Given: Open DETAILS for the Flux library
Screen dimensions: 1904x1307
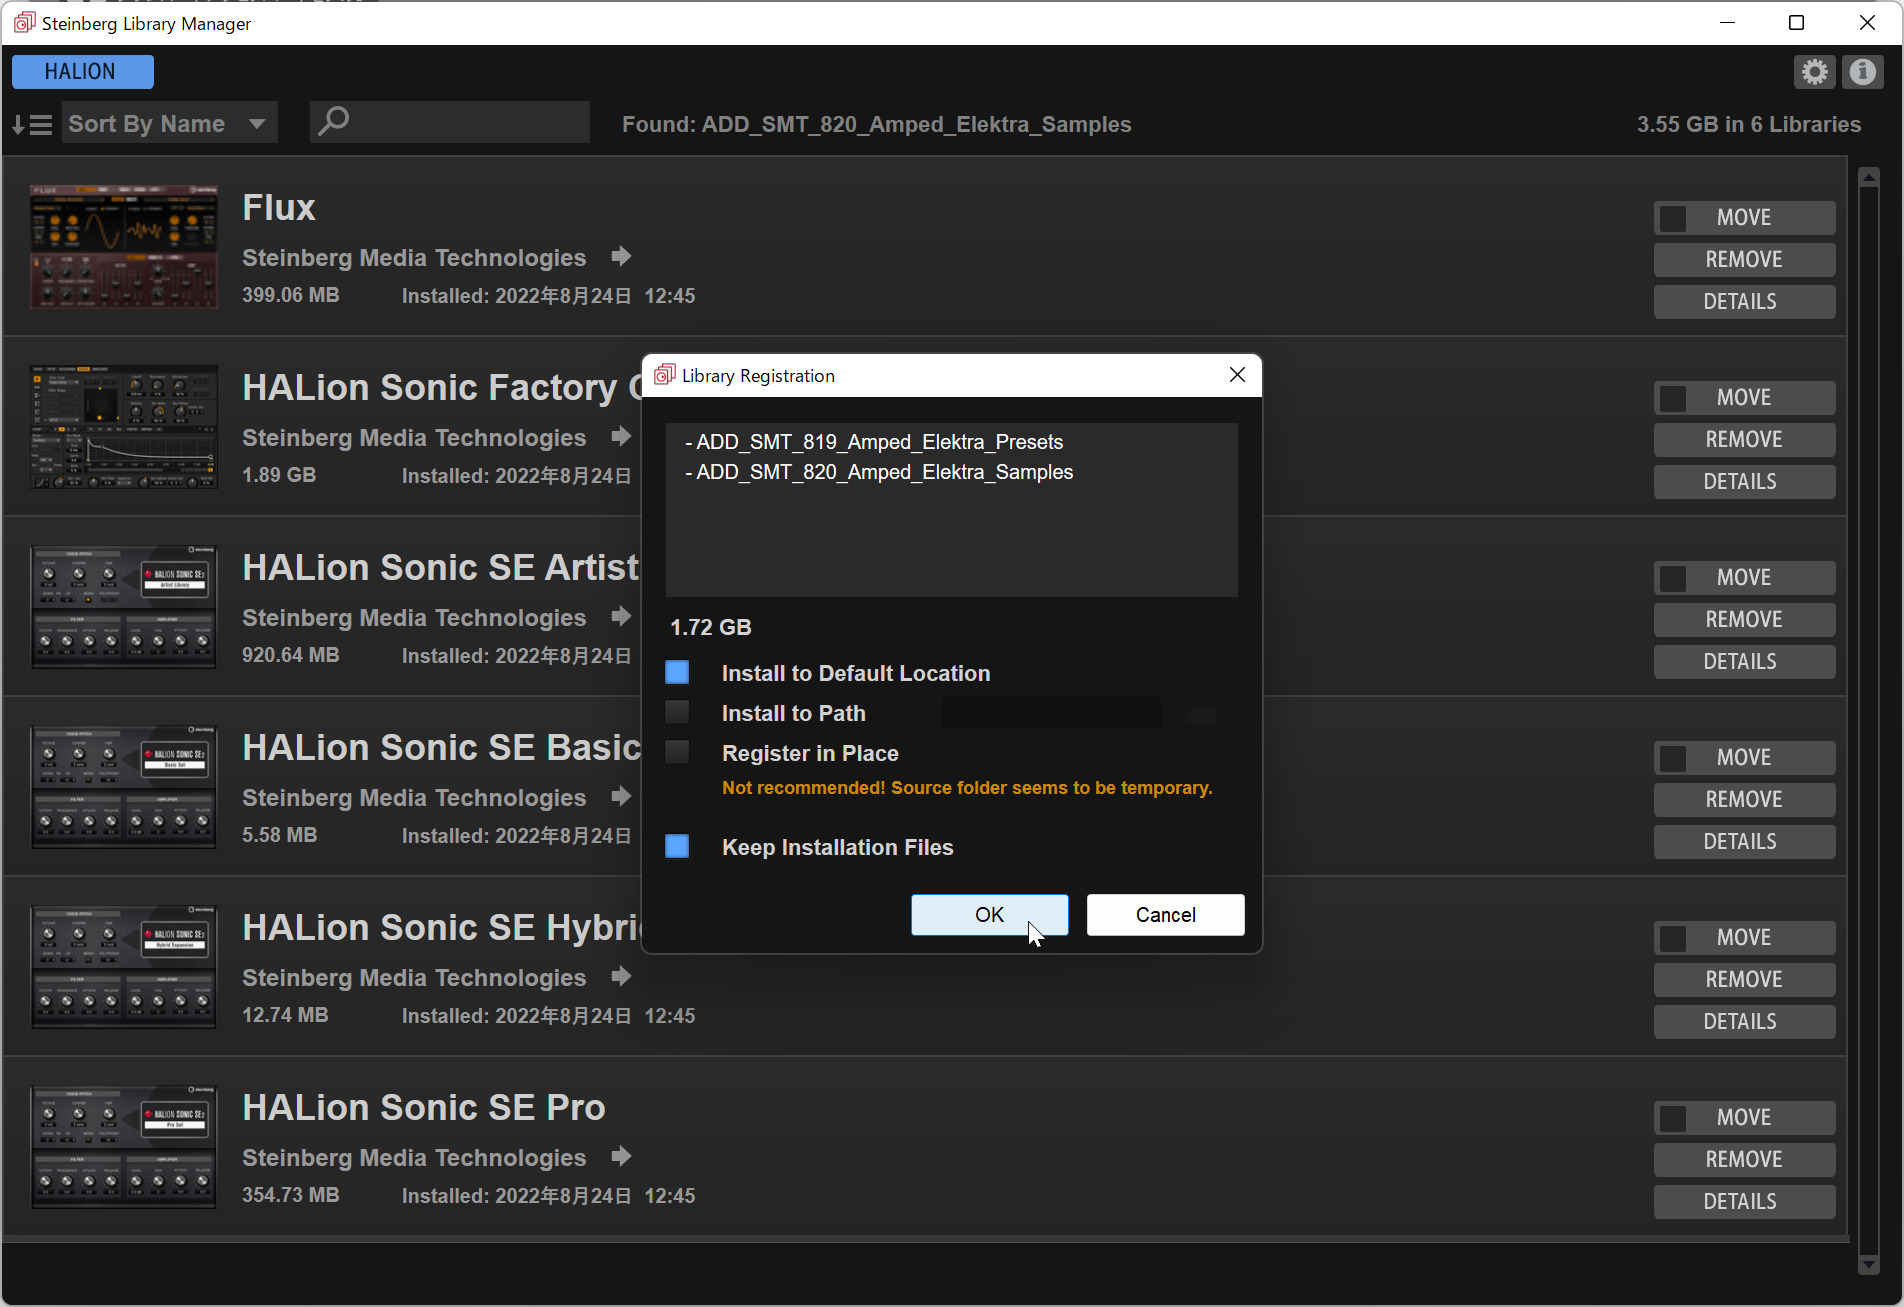Looking at the screenshot, I should click(x=1744, y=302).
